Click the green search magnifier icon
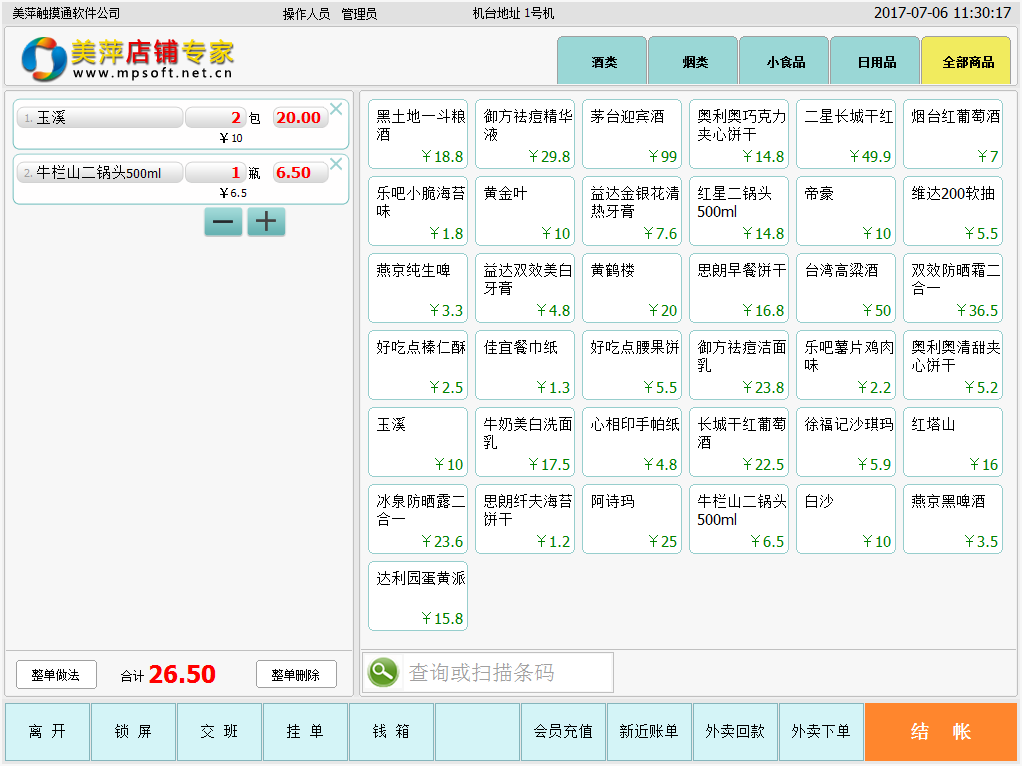 click(x=382, y=672)
